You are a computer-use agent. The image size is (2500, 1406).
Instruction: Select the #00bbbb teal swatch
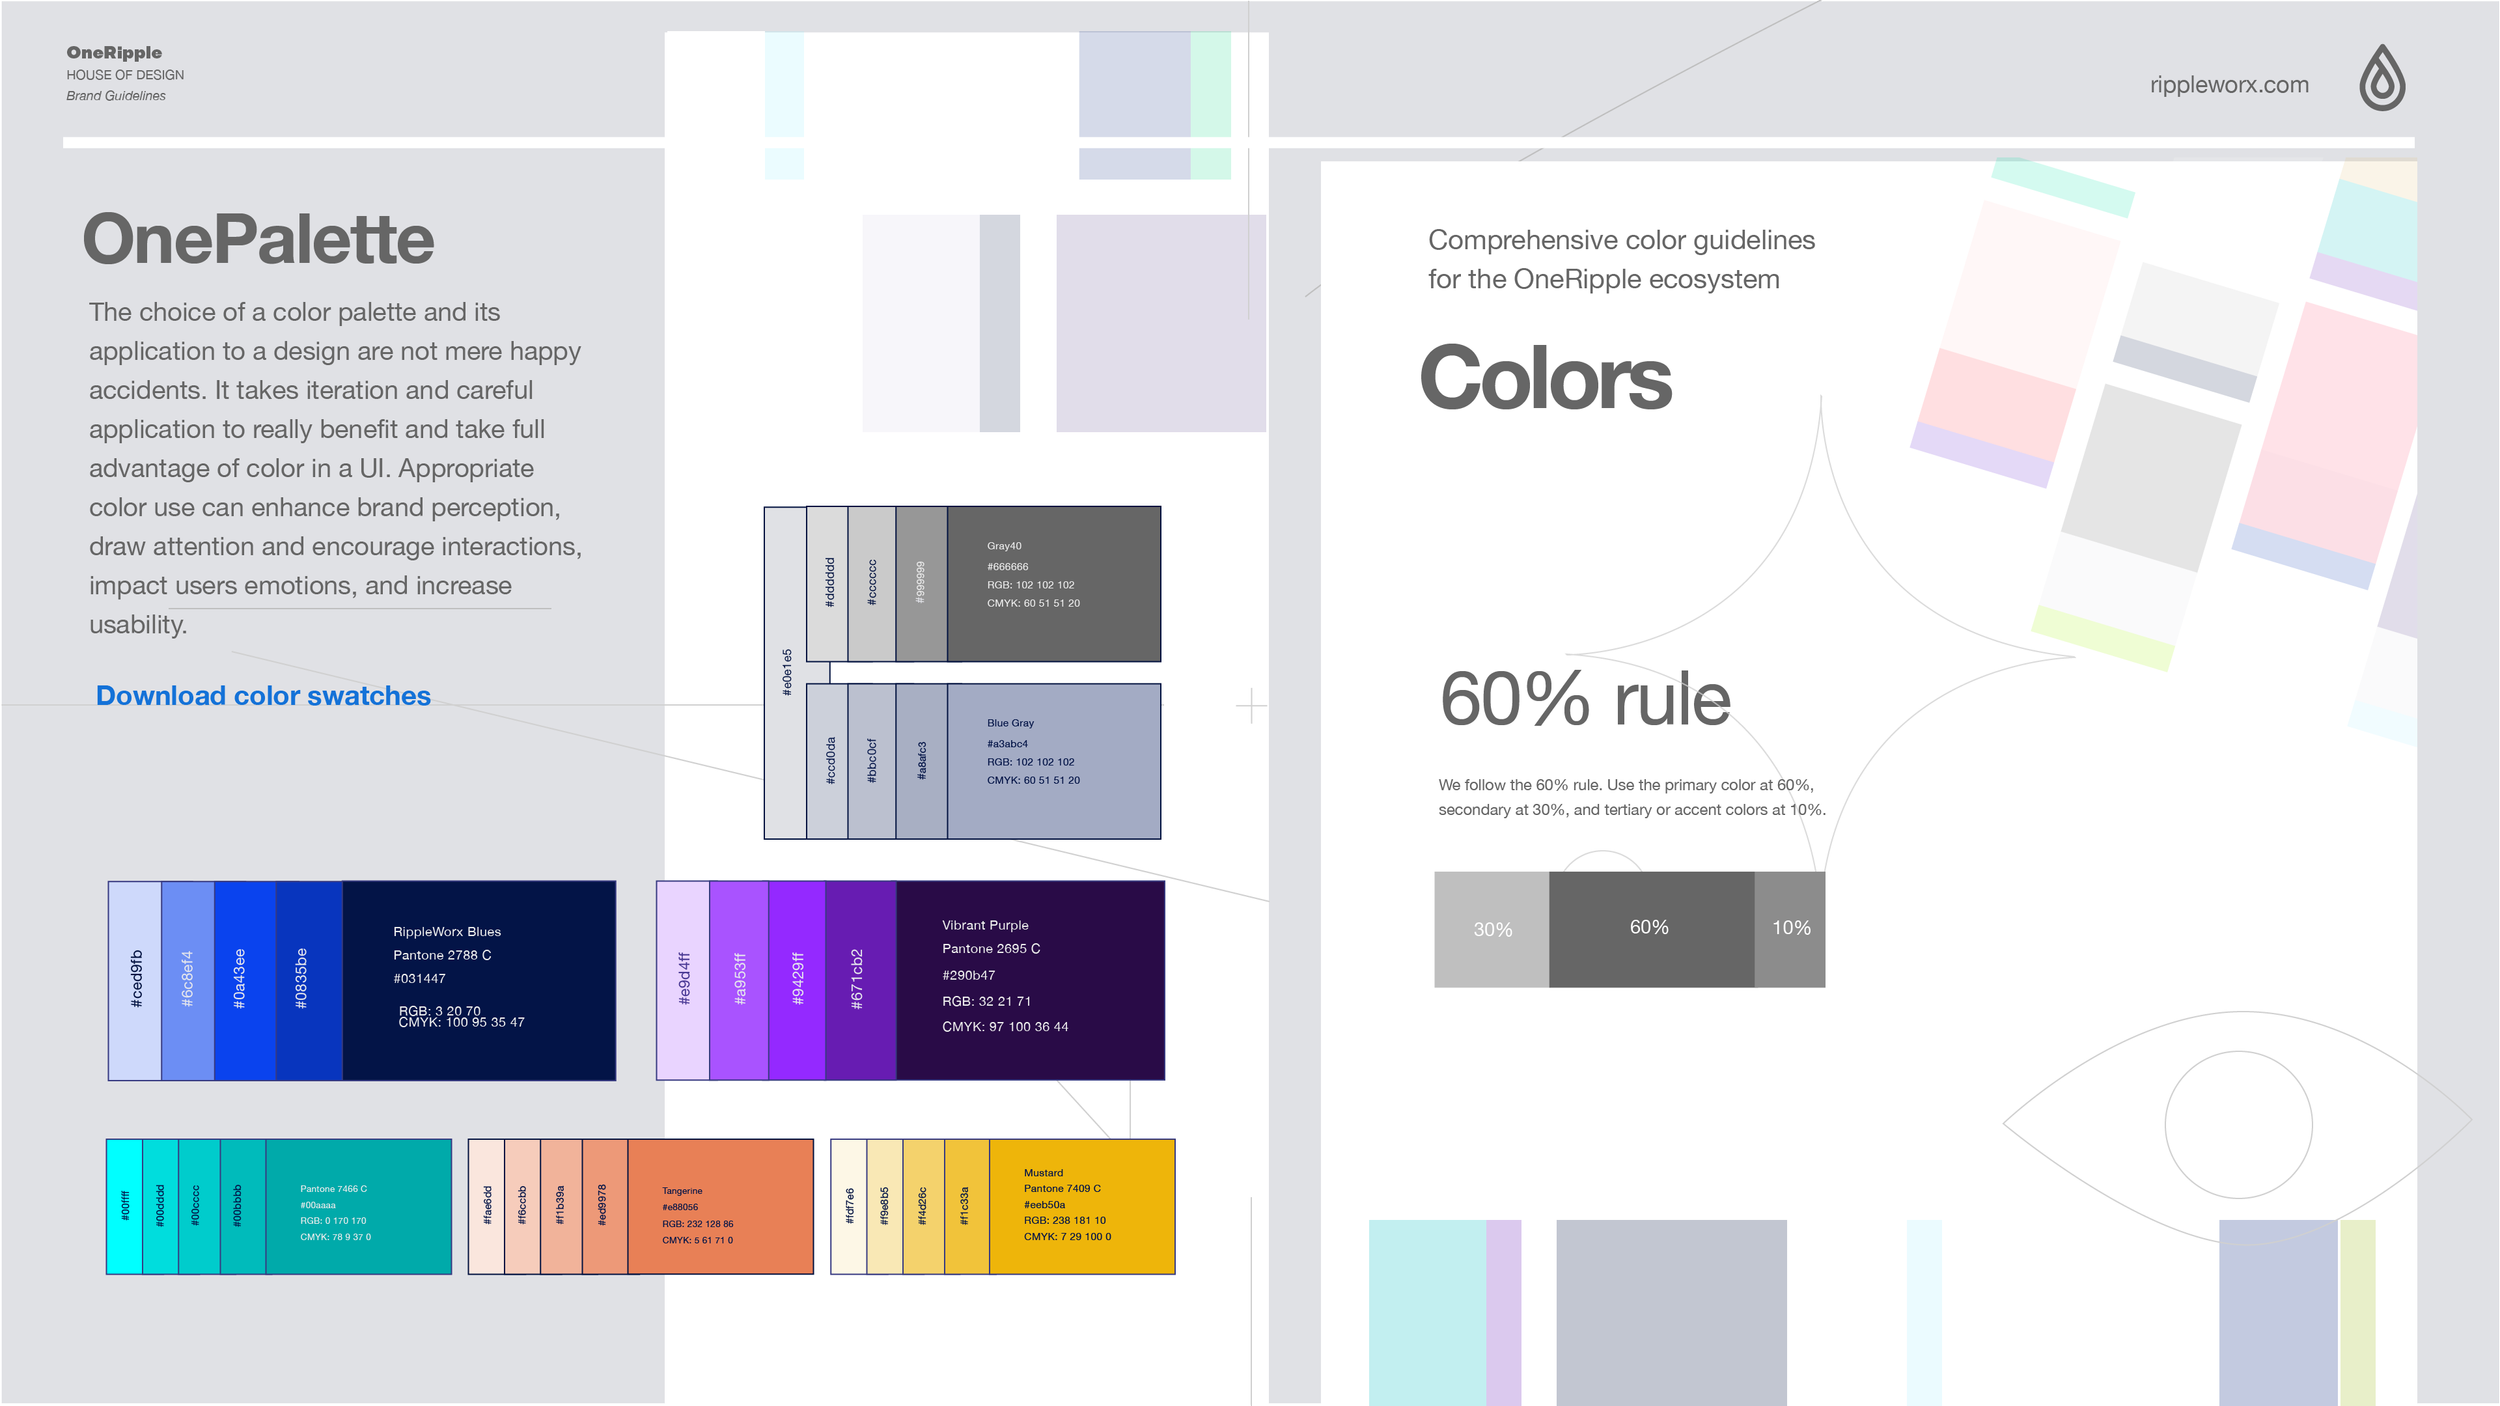point(243,1206)
